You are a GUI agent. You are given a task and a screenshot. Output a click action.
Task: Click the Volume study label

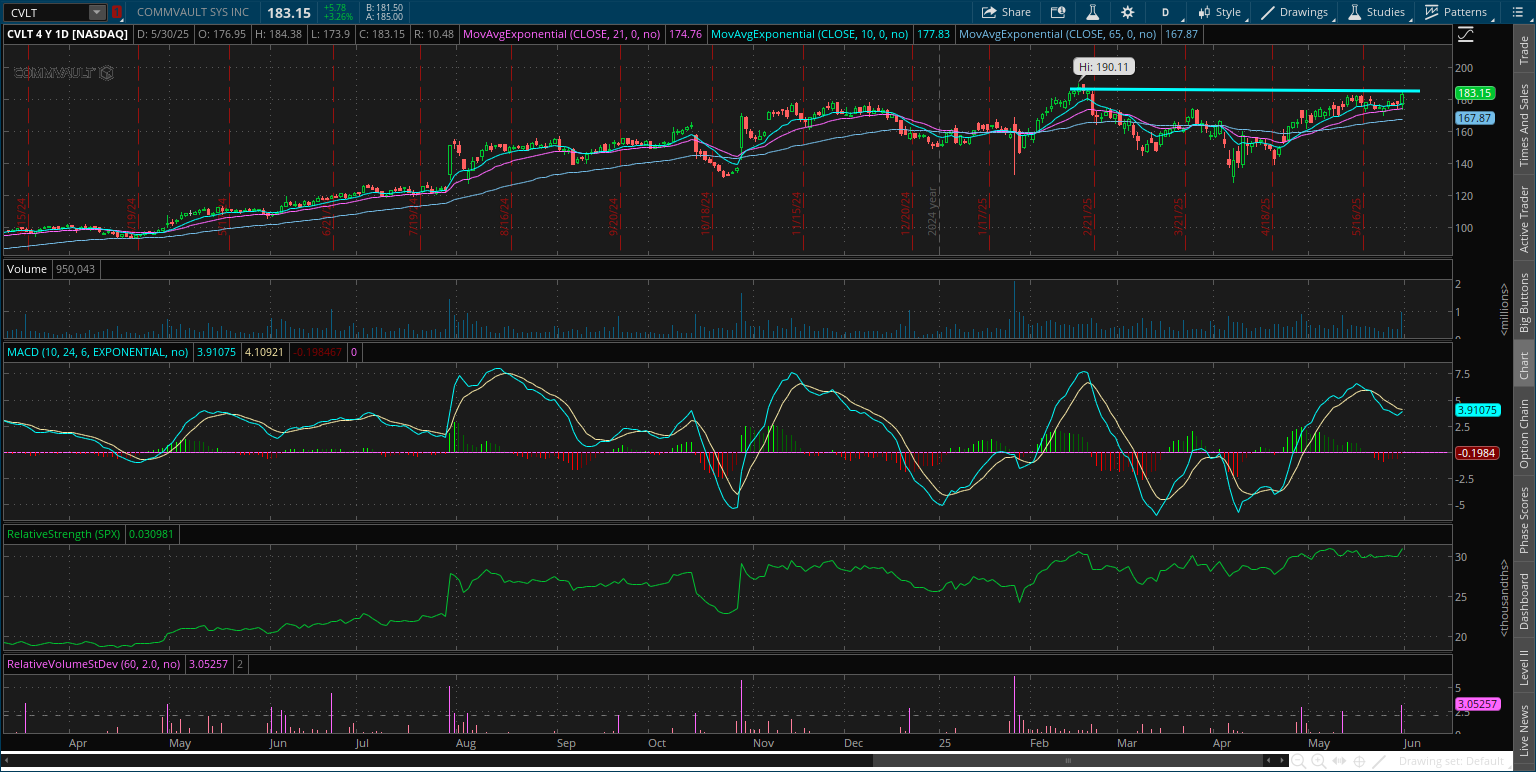pyautogui.click(x=27, y=269)
